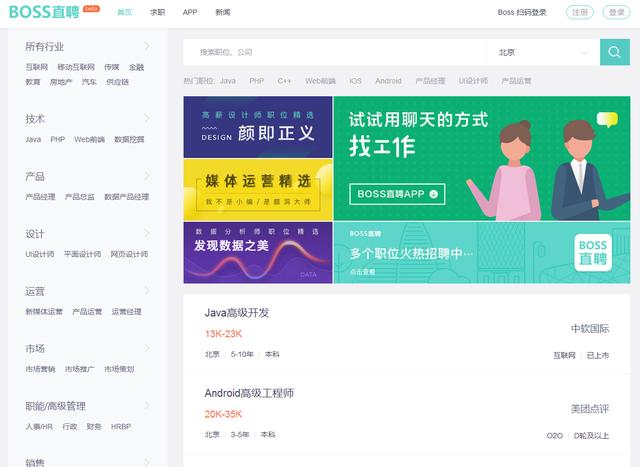This screenshot has width=640, height=467.
Task: Open the APP nav tab
Action: [190, 12]
